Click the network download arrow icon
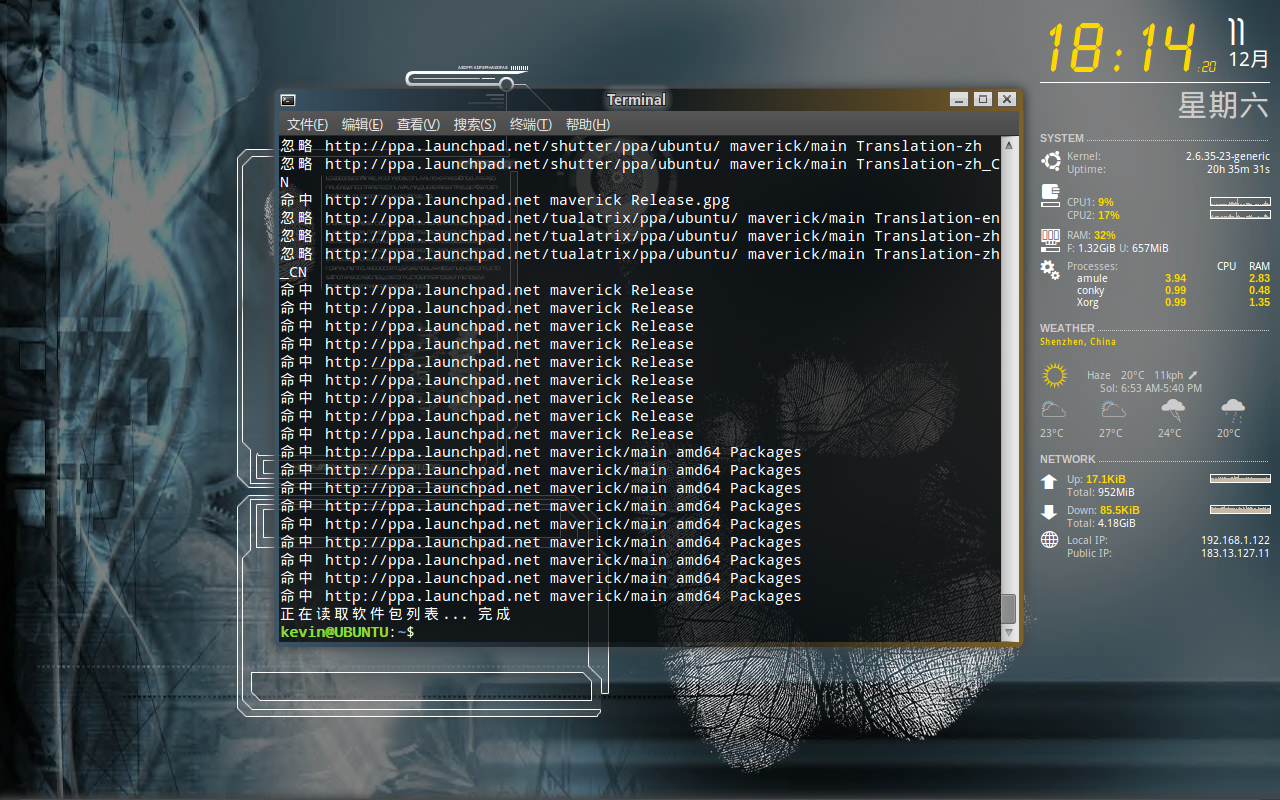 pyautogui.click(x=1049, y=512)
